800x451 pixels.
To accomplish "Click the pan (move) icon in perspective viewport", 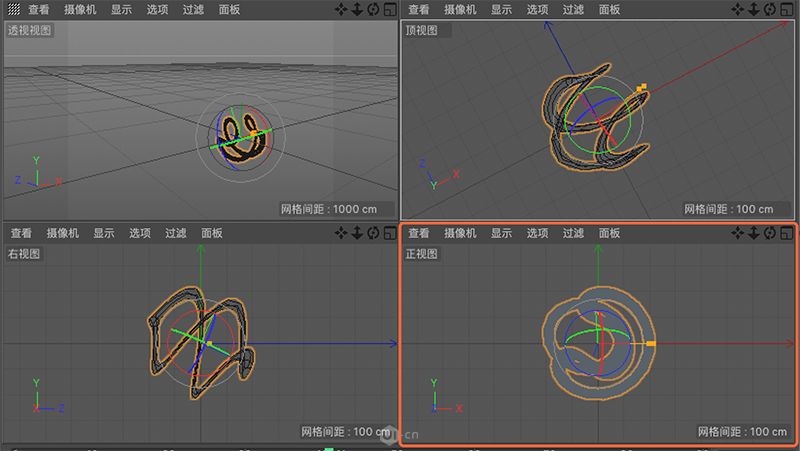I will click(x=342, y=9).
